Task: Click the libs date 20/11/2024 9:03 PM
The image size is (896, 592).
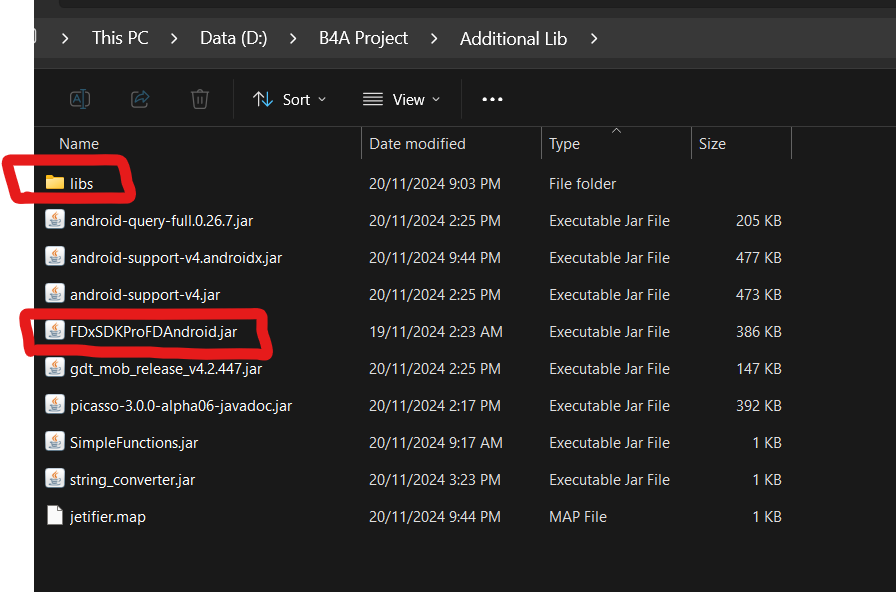Action: point(435,183)
